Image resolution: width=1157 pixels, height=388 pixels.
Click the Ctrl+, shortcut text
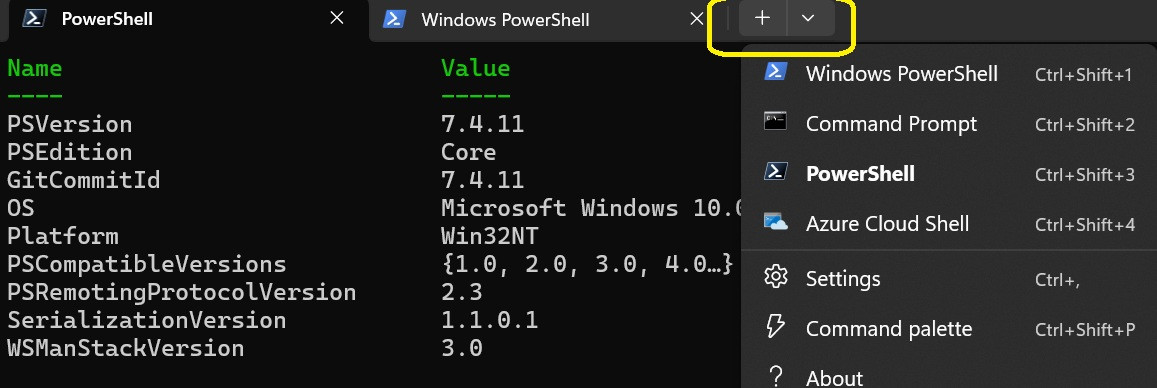tap(1057, 280)
